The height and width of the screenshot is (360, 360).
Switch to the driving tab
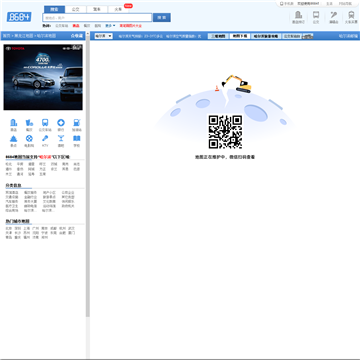[x=97, y=9]
